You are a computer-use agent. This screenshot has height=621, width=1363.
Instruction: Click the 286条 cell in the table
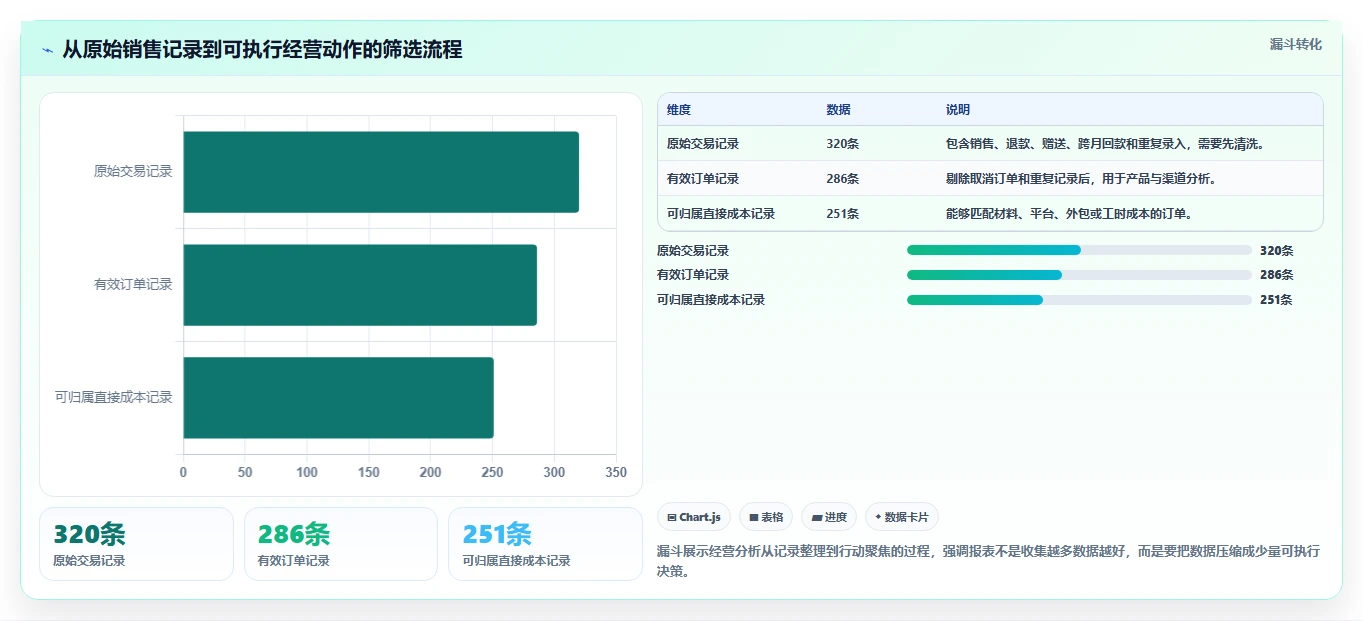[843, 179]
